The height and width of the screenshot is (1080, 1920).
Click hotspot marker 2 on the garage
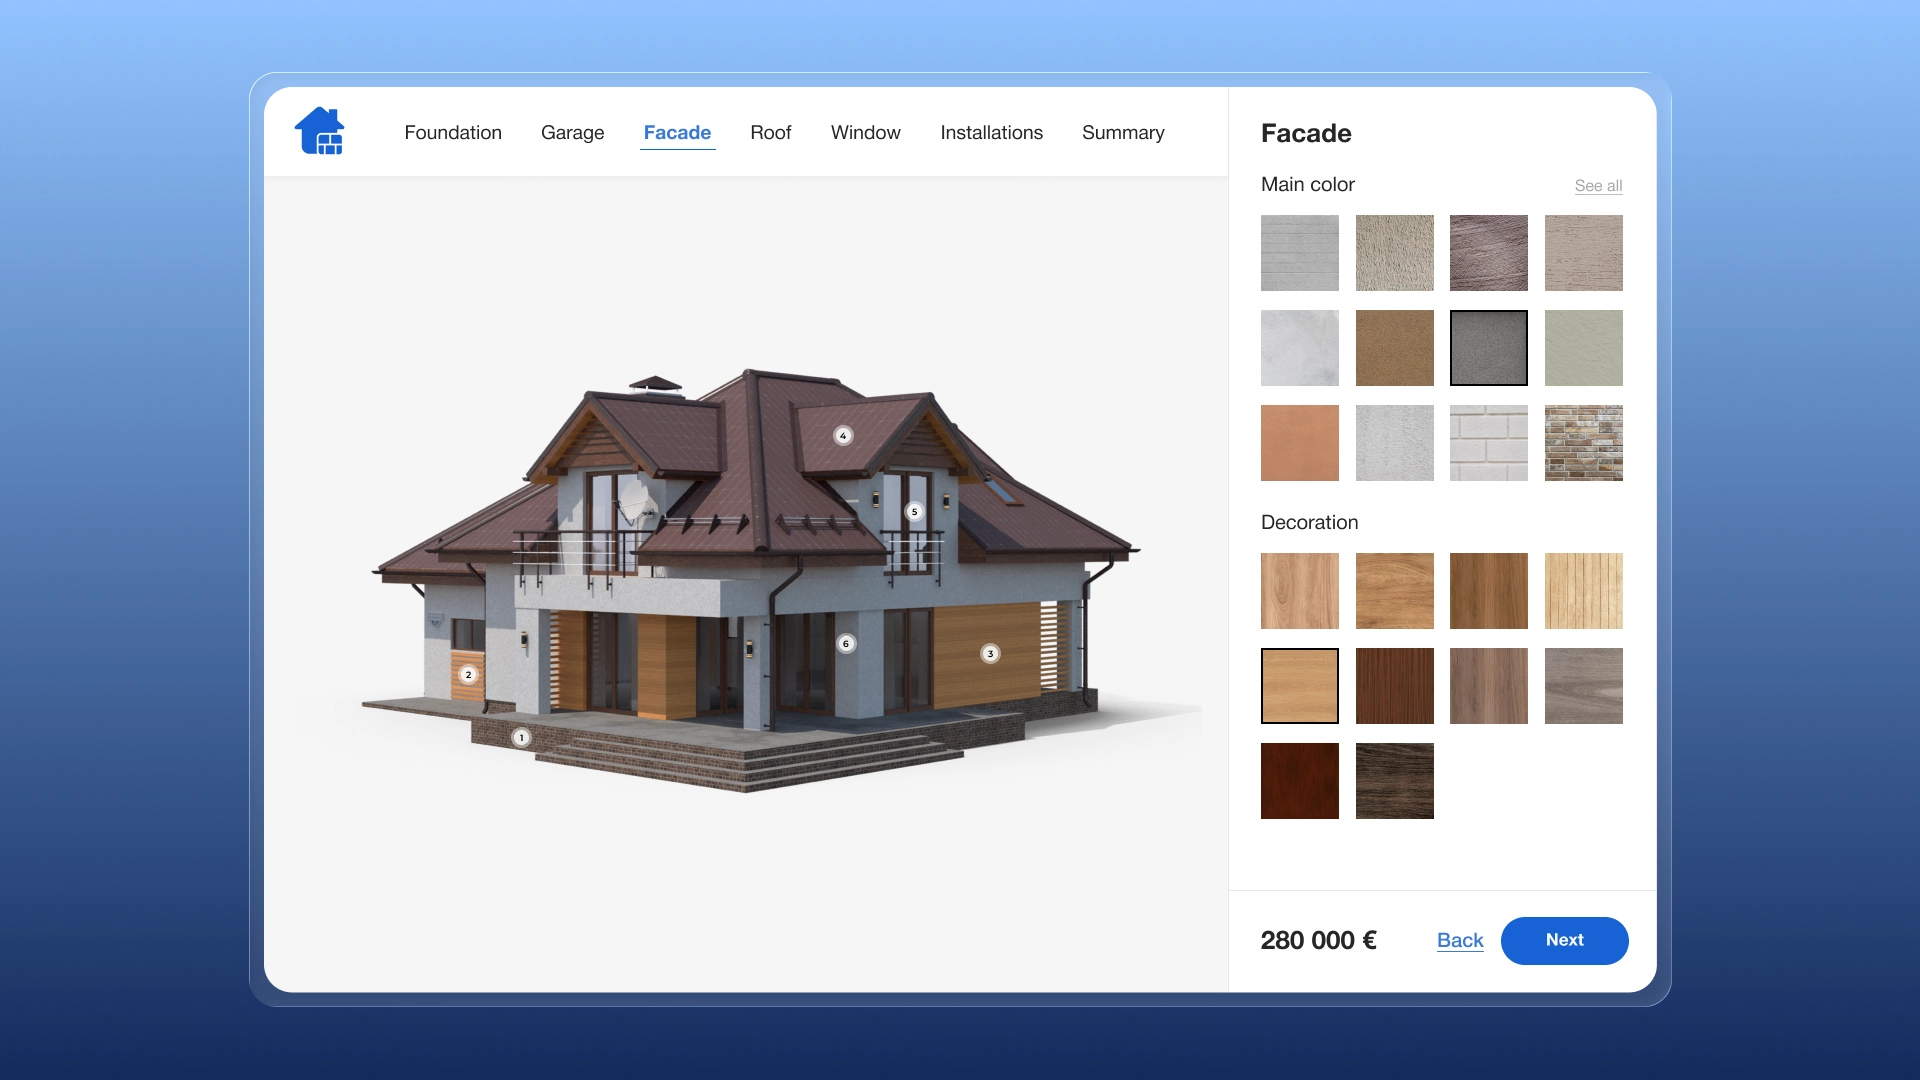(x=468, y=675)
